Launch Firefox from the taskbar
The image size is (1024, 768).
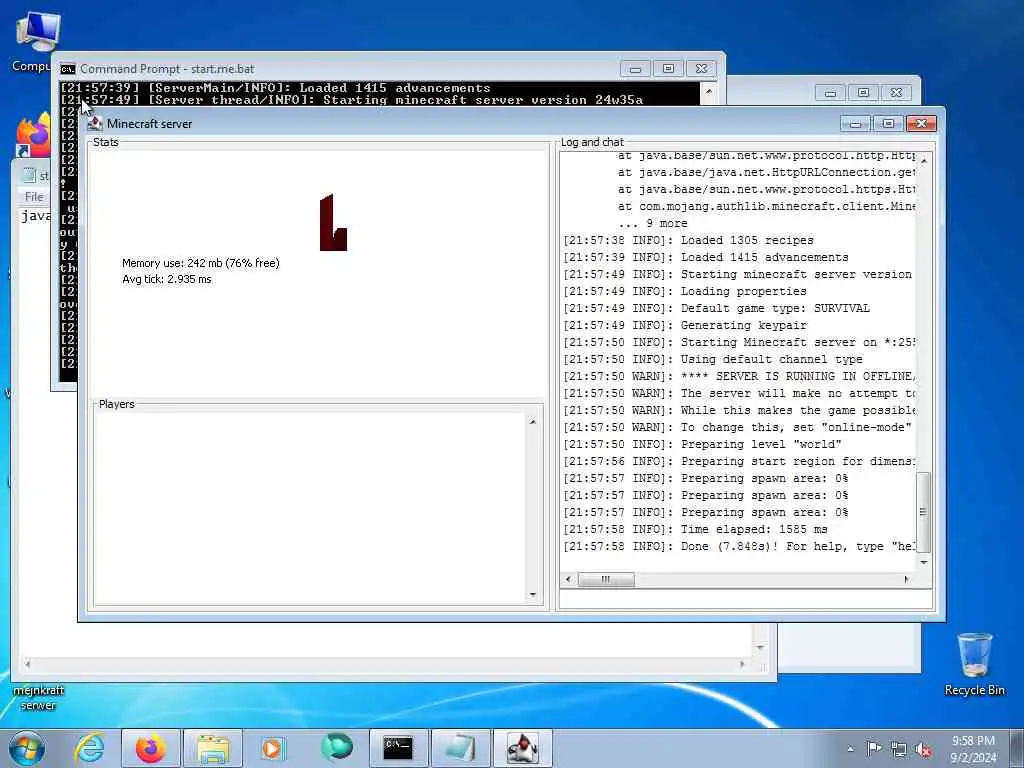pos(150,748)
